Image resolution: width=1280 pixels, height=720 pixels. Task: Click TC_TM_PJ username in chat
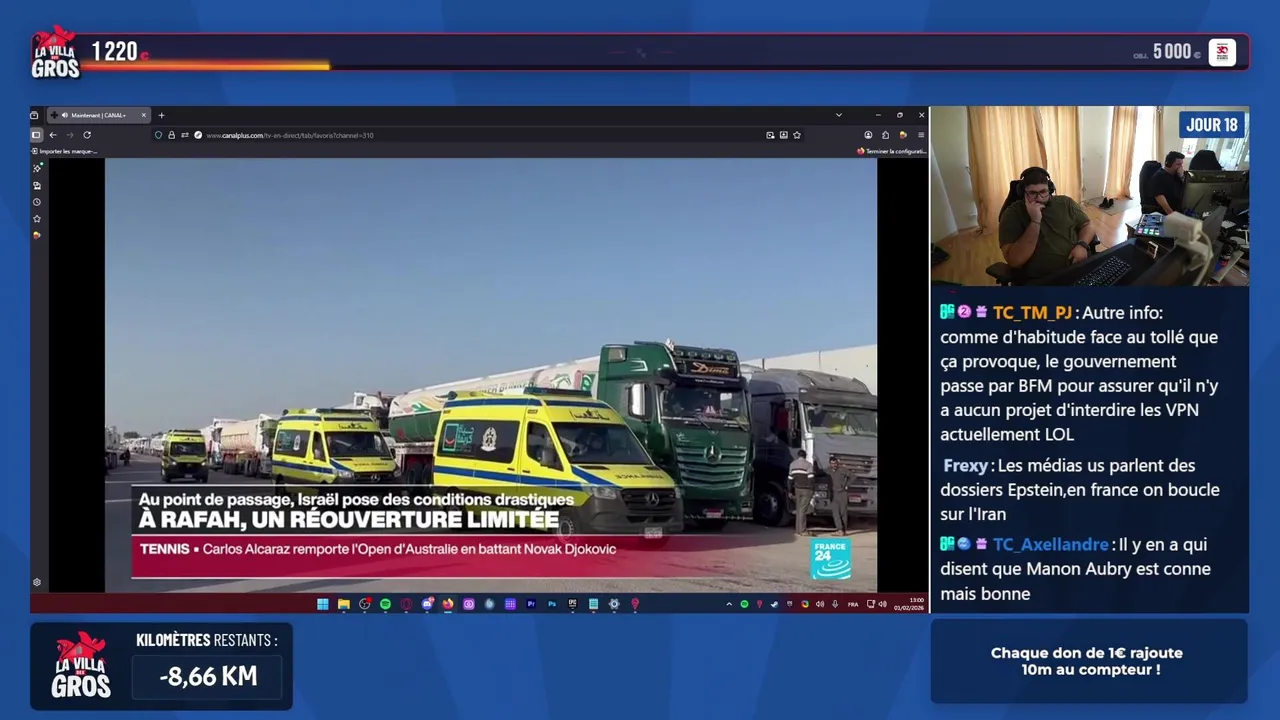[1032, 313]
